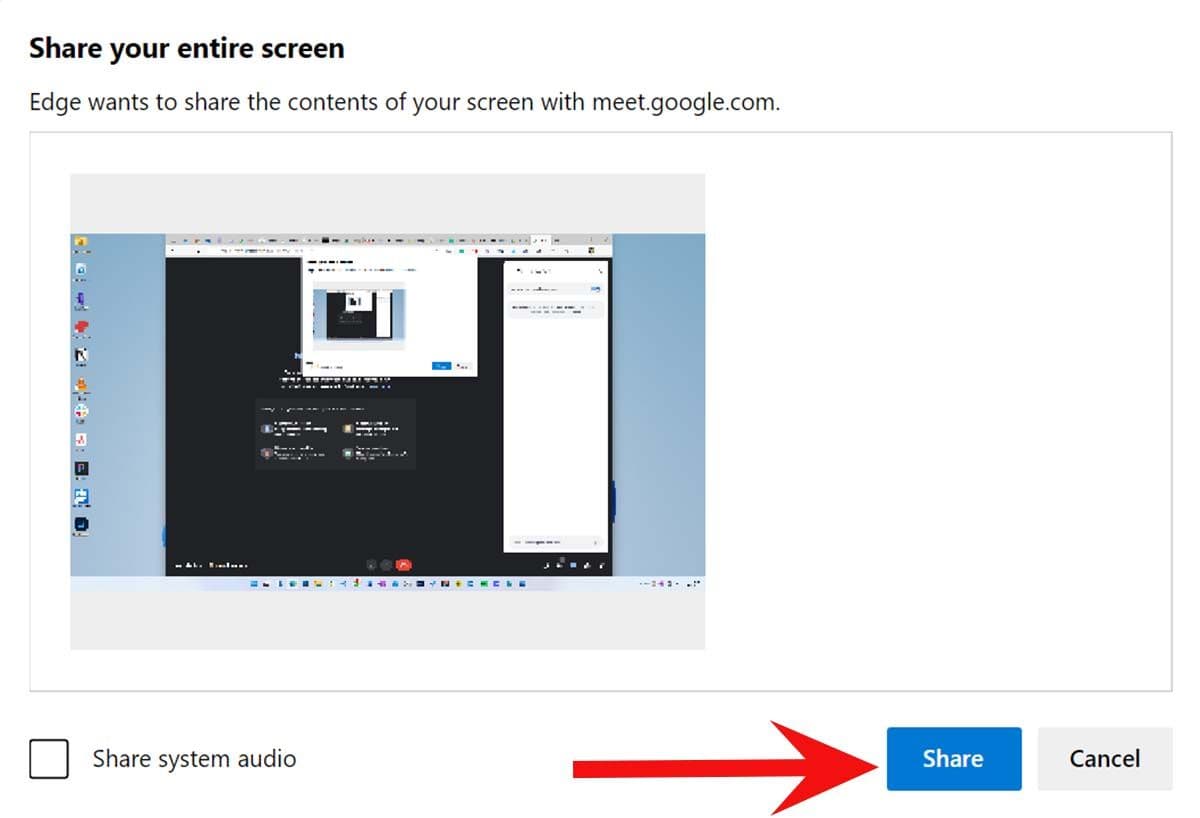Click the VLC cone icon in the preview
This screenshot has width=1200, height=818.
pyautogui.click(x=81, y=384)
